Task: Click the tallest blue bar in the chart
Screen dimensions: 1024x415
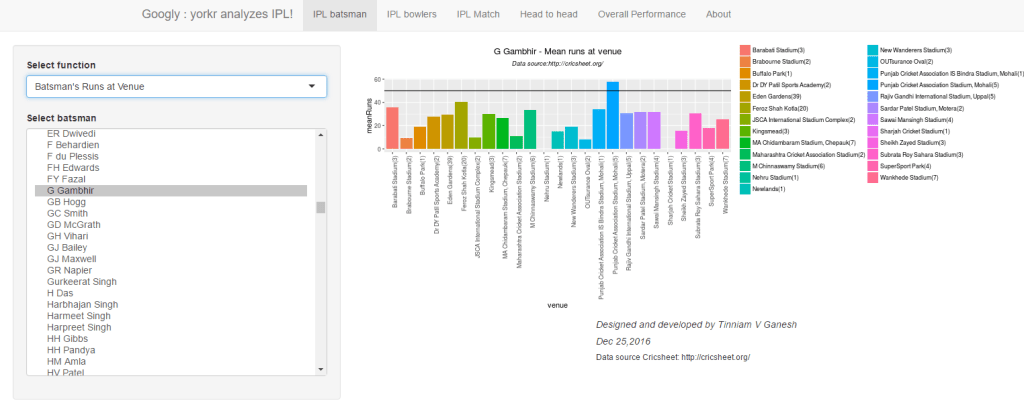Action: (613, 115)
